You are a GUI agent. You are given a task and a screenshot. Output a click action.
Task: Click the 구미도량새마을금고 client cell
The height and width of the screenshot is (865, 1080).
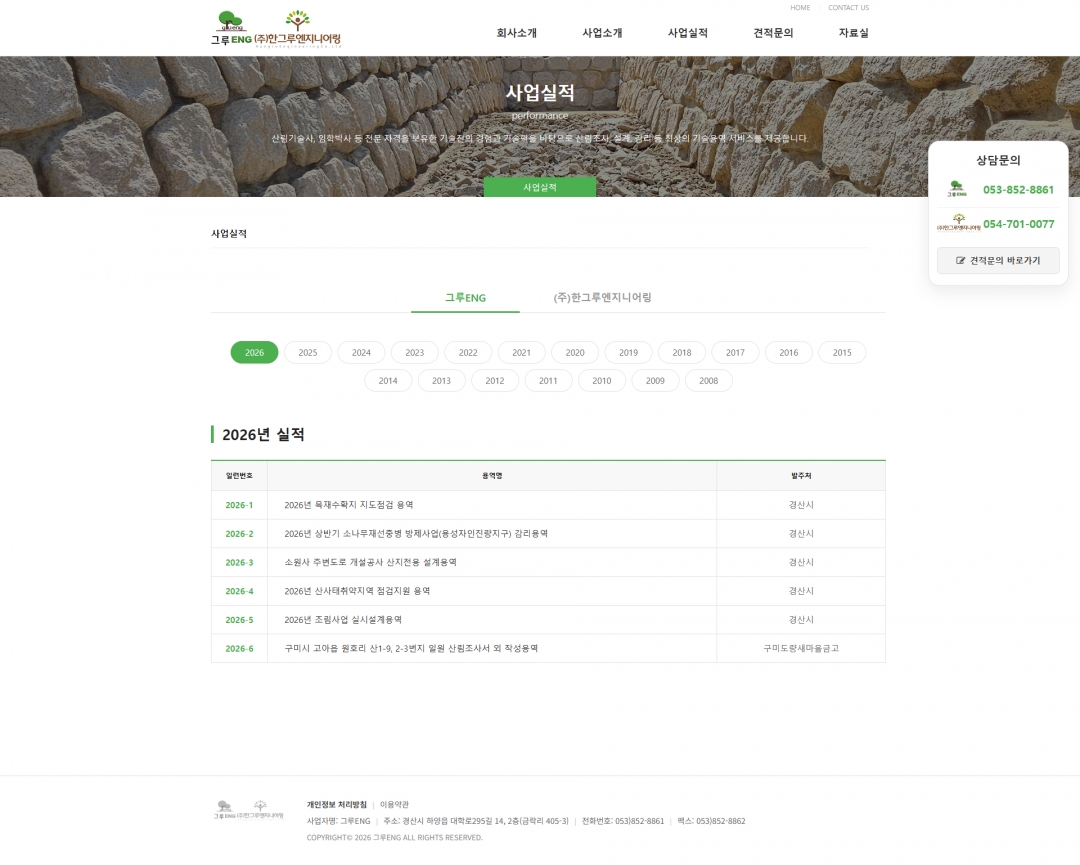[801, 649]
